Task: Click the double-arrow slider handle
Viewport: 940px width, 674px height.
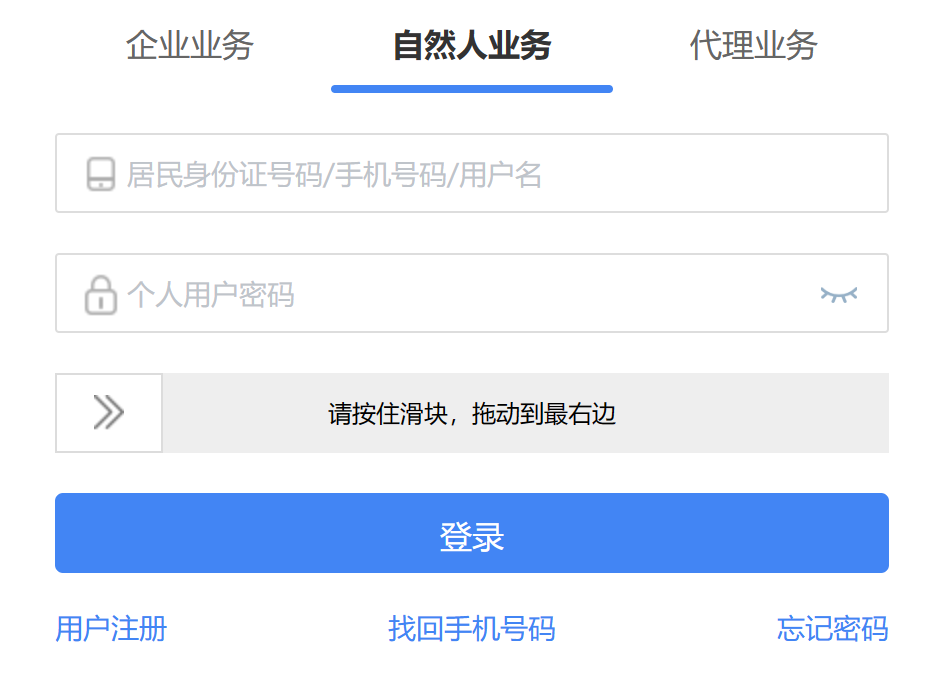Action: click(x=109, y=413)
